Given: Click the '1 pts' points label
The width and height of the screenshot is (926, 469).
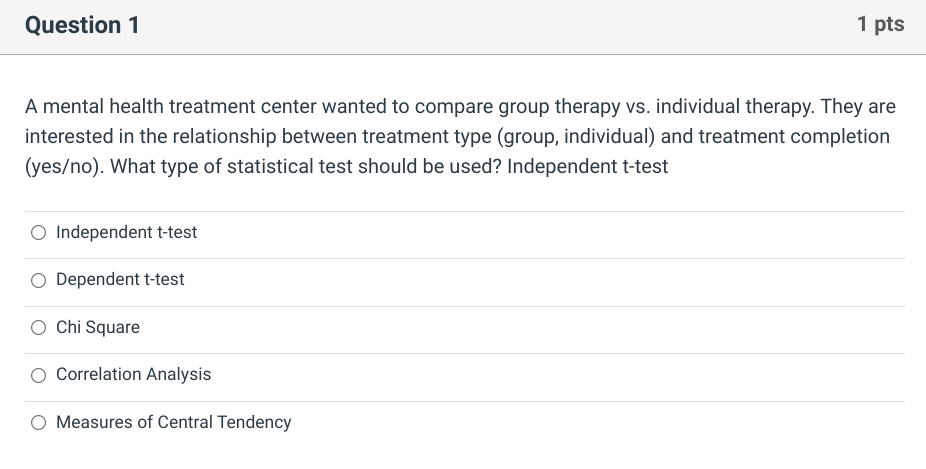Looking at the screenshot, I should click(881, 24).
